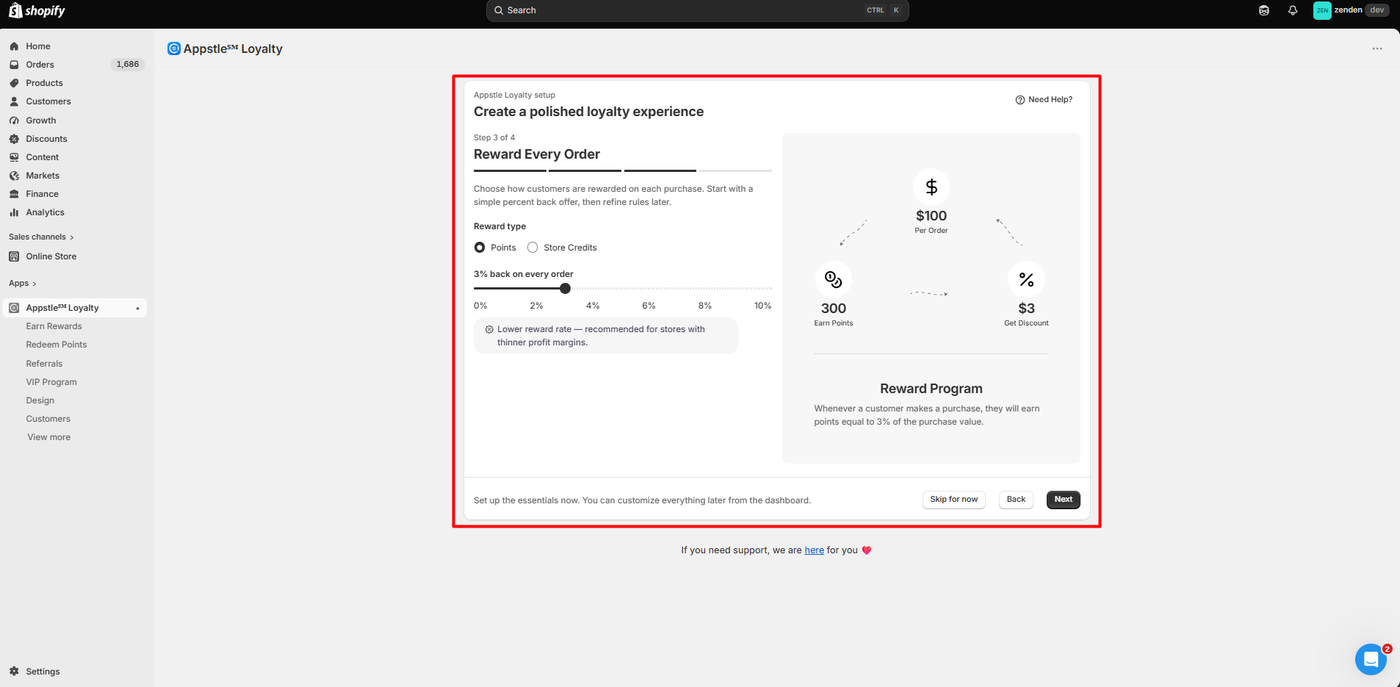Click the Content sidebar icon
Viewport: 1400px width, 687px height.
click(14, 157)
